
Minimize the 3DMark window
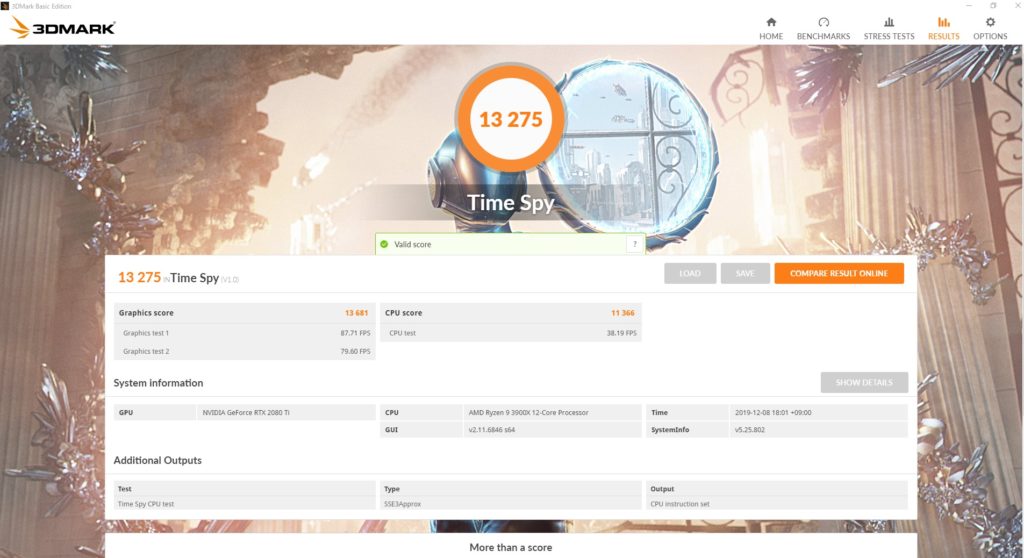coord(968,5)
